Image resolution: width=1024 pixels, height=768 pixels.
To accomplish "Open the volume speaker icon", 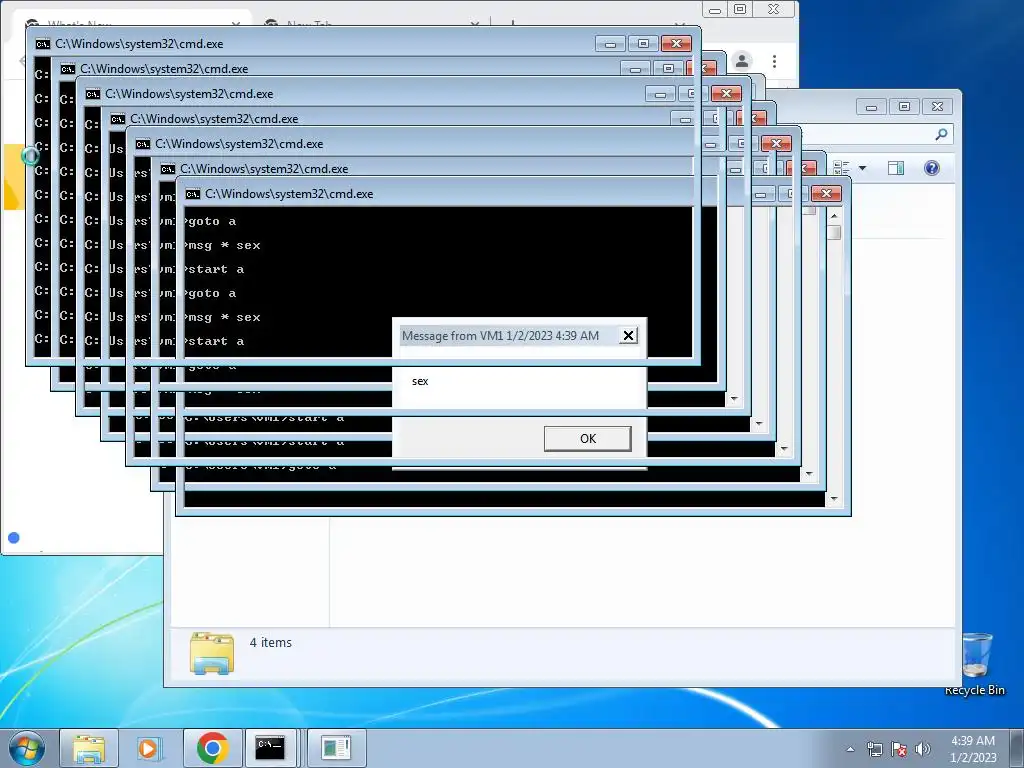I will [922, 749].
